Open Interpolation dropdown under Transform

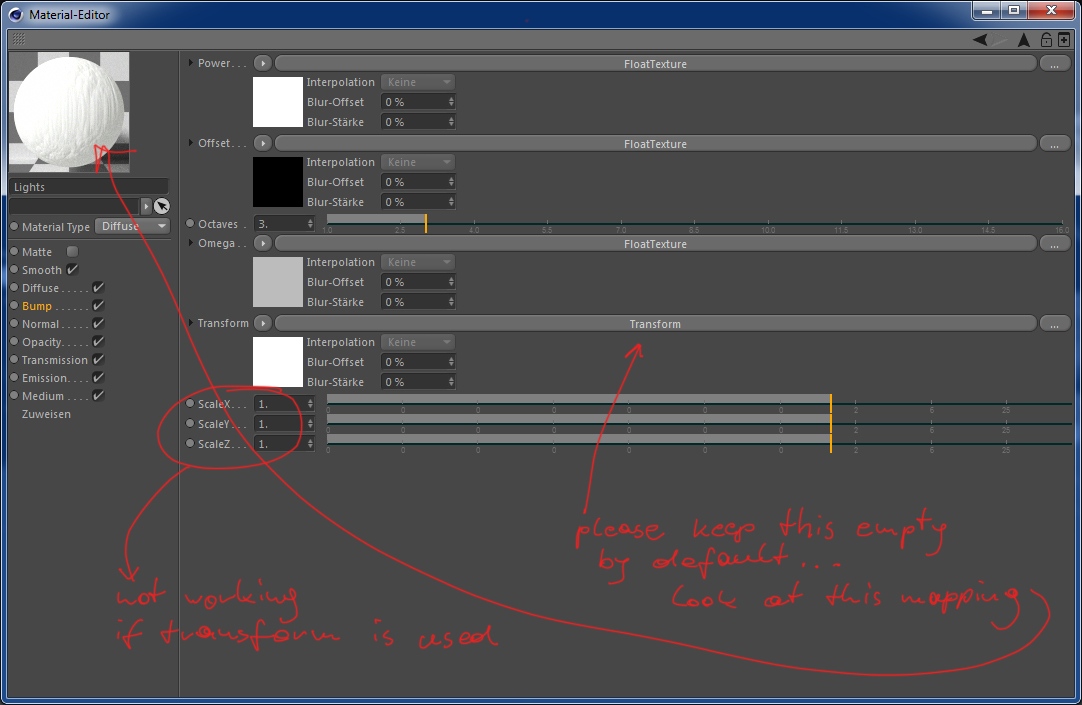(418, 342)
